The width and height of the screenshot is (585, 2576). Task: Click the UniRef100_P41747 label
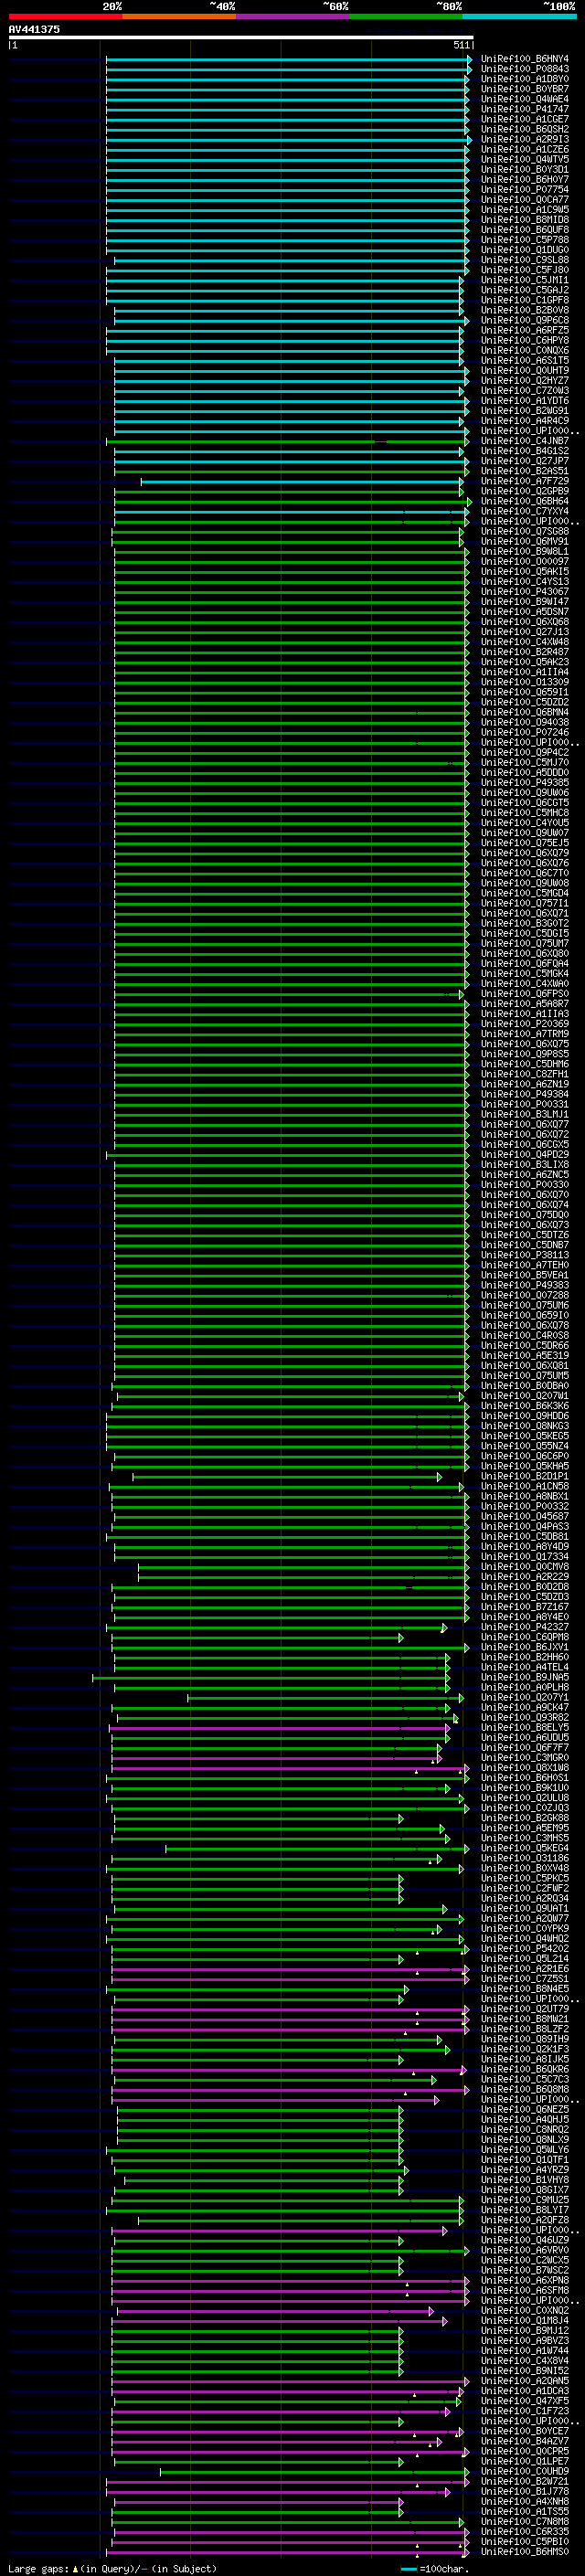tap(525, 109)
